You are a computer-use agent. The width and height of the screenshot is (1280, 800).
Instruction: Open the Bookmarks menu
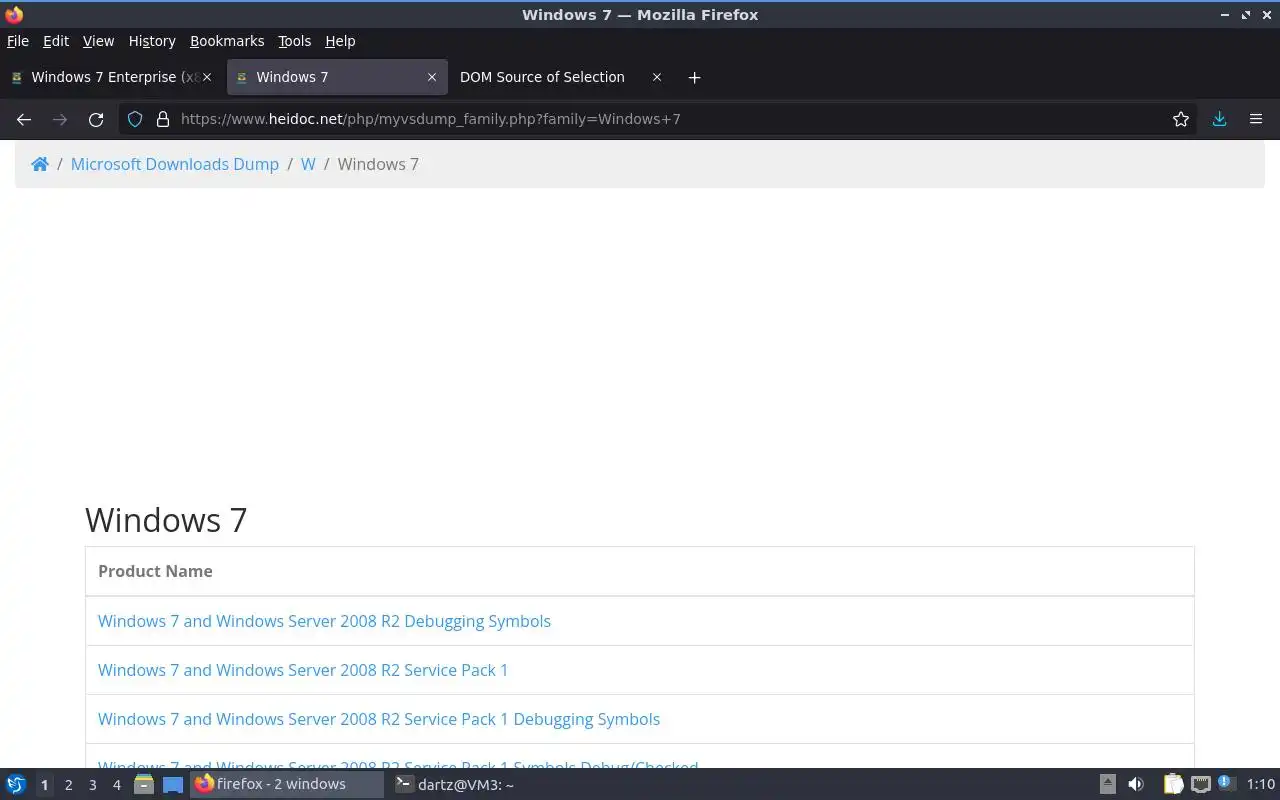pos(227,41)
